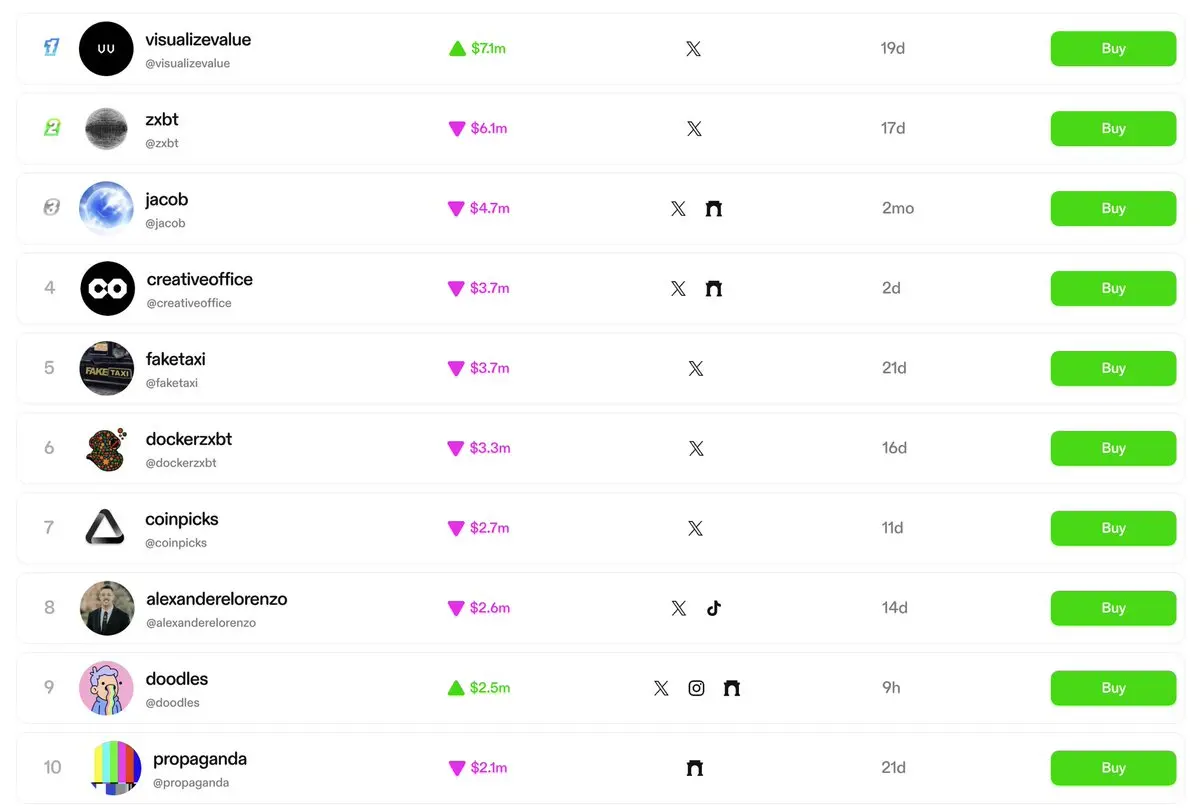This screenshot has height=811, width=1200.
Task: Open the creativeoffice profile name link
Action: click(200, 279)
